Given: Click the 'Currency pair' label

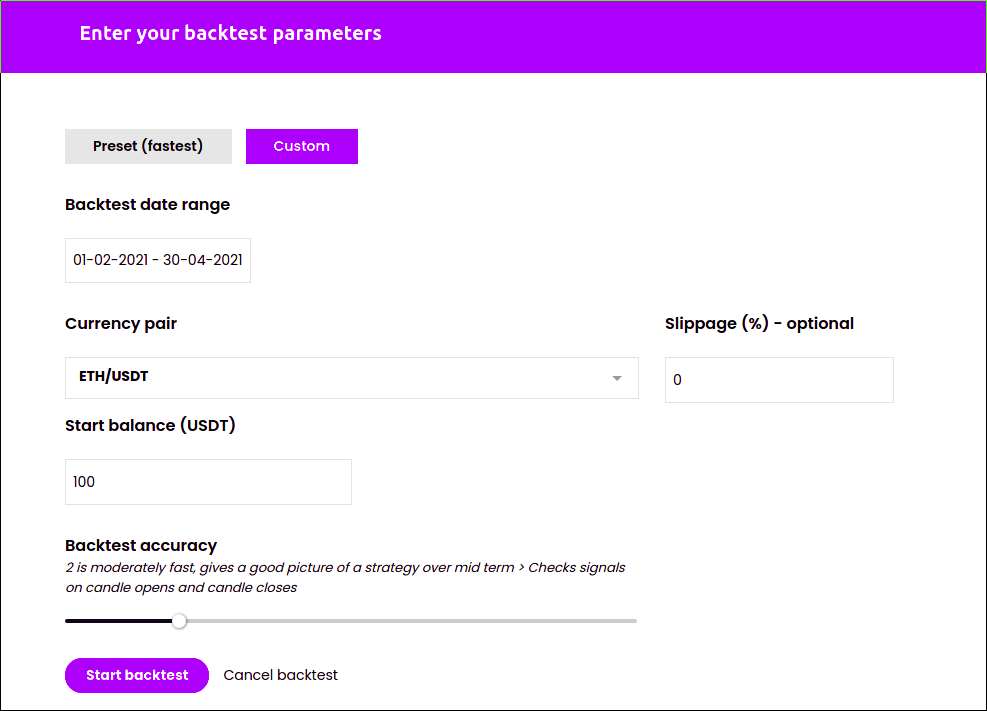Looking at the screenshot, I should click(x=121, y=323).
